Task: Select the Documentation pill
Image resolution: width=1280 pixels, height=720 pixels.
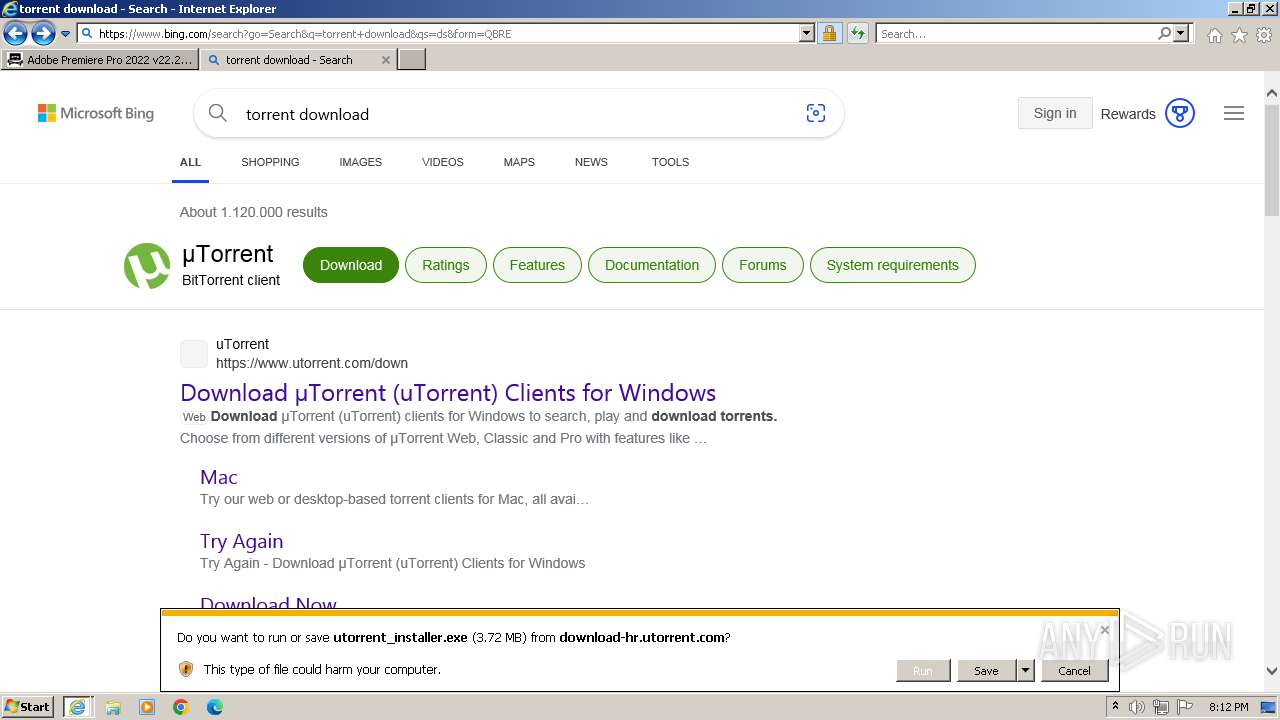Action: point(652,265)
